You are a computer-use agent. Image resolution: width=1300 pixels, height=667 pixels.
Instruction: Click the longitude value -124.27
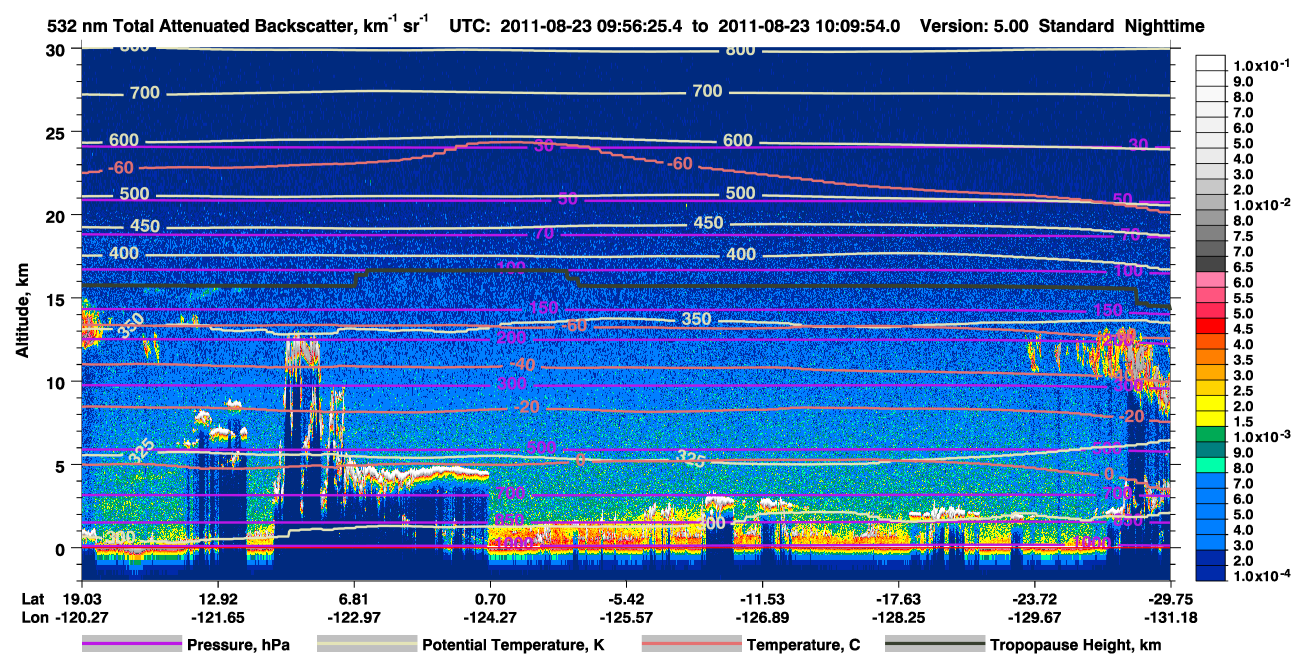click(x=489, y=616)
